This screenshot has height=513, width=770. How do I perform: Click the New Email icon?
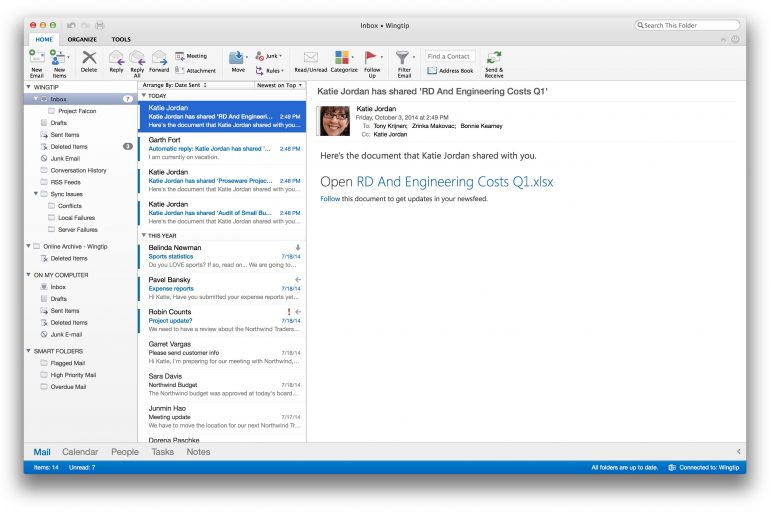pyautogui.click(x=36, y=57)
